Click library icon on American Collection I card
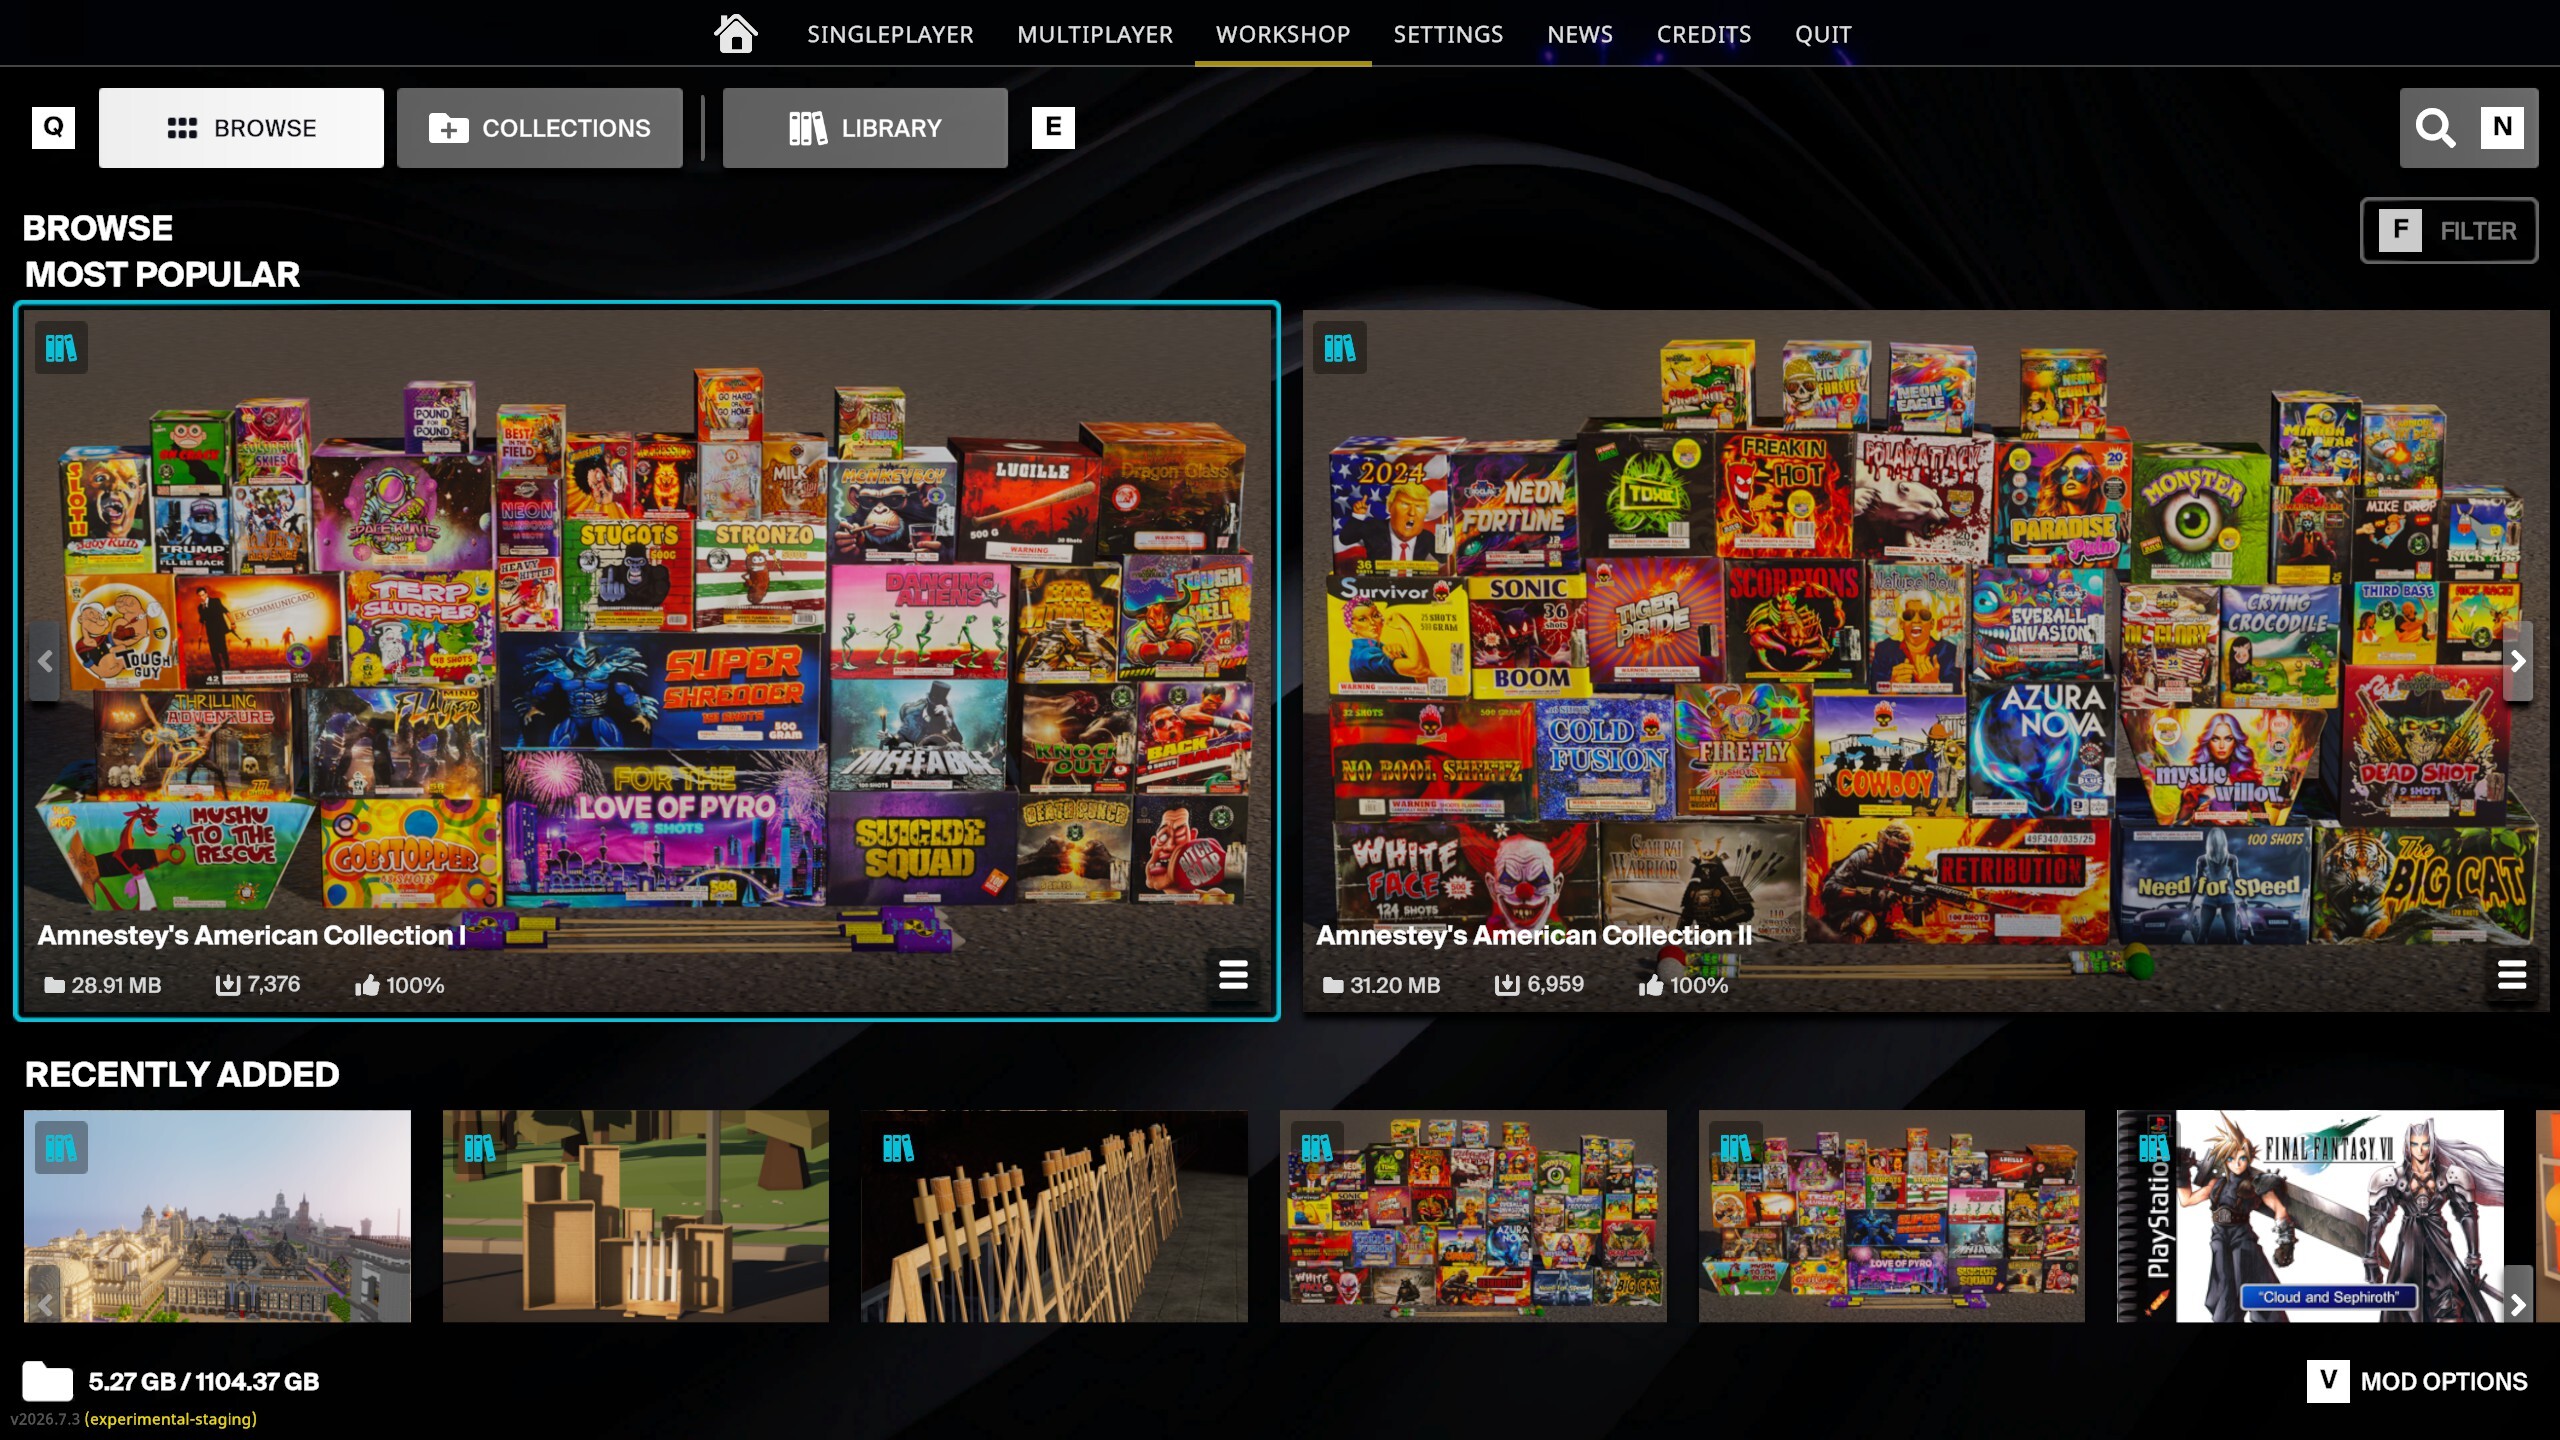The height and width of the screenshot is (1440, 2560). [x=61, y=348]
